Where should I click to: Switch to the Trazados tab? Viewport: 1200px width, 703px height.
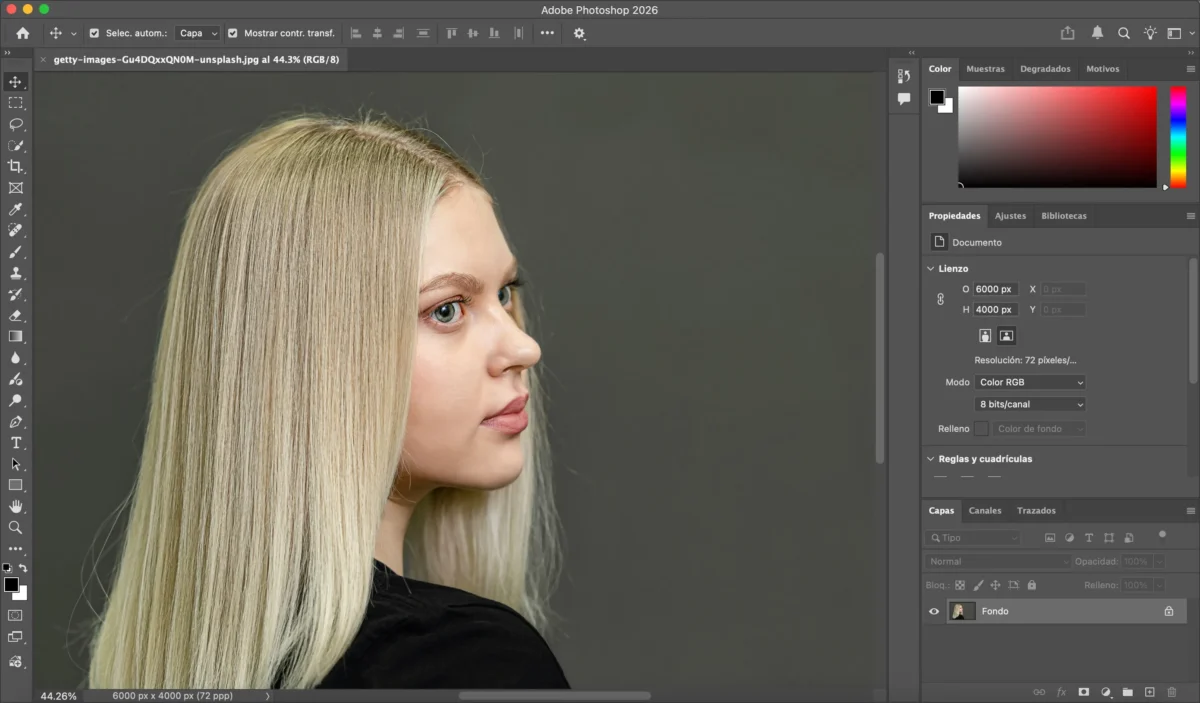click(x=1036, y=511)
